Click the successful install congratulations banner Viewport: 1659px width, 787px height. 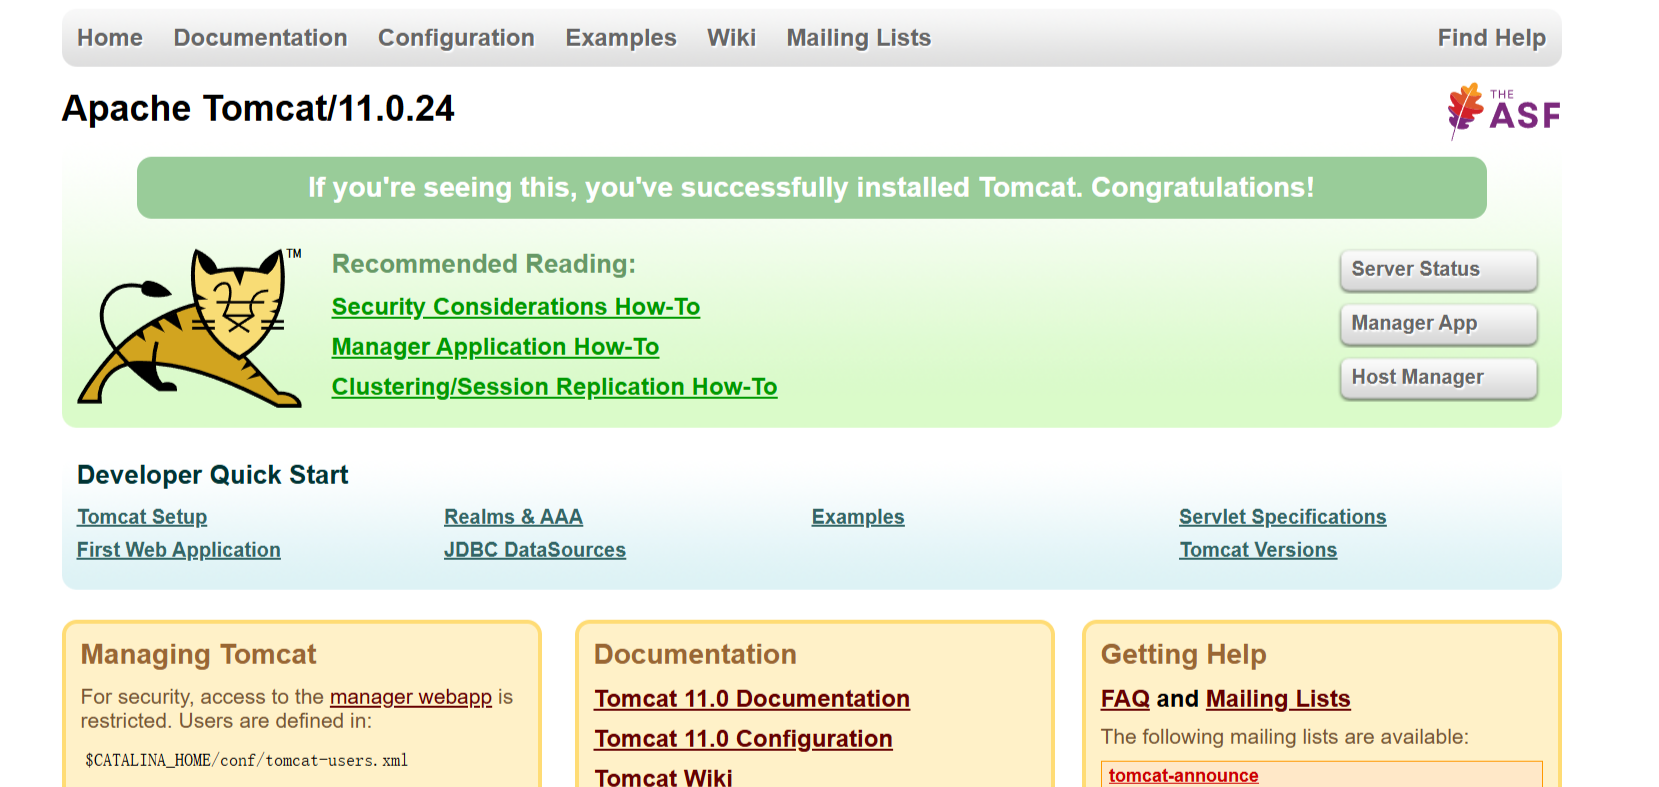811,188
